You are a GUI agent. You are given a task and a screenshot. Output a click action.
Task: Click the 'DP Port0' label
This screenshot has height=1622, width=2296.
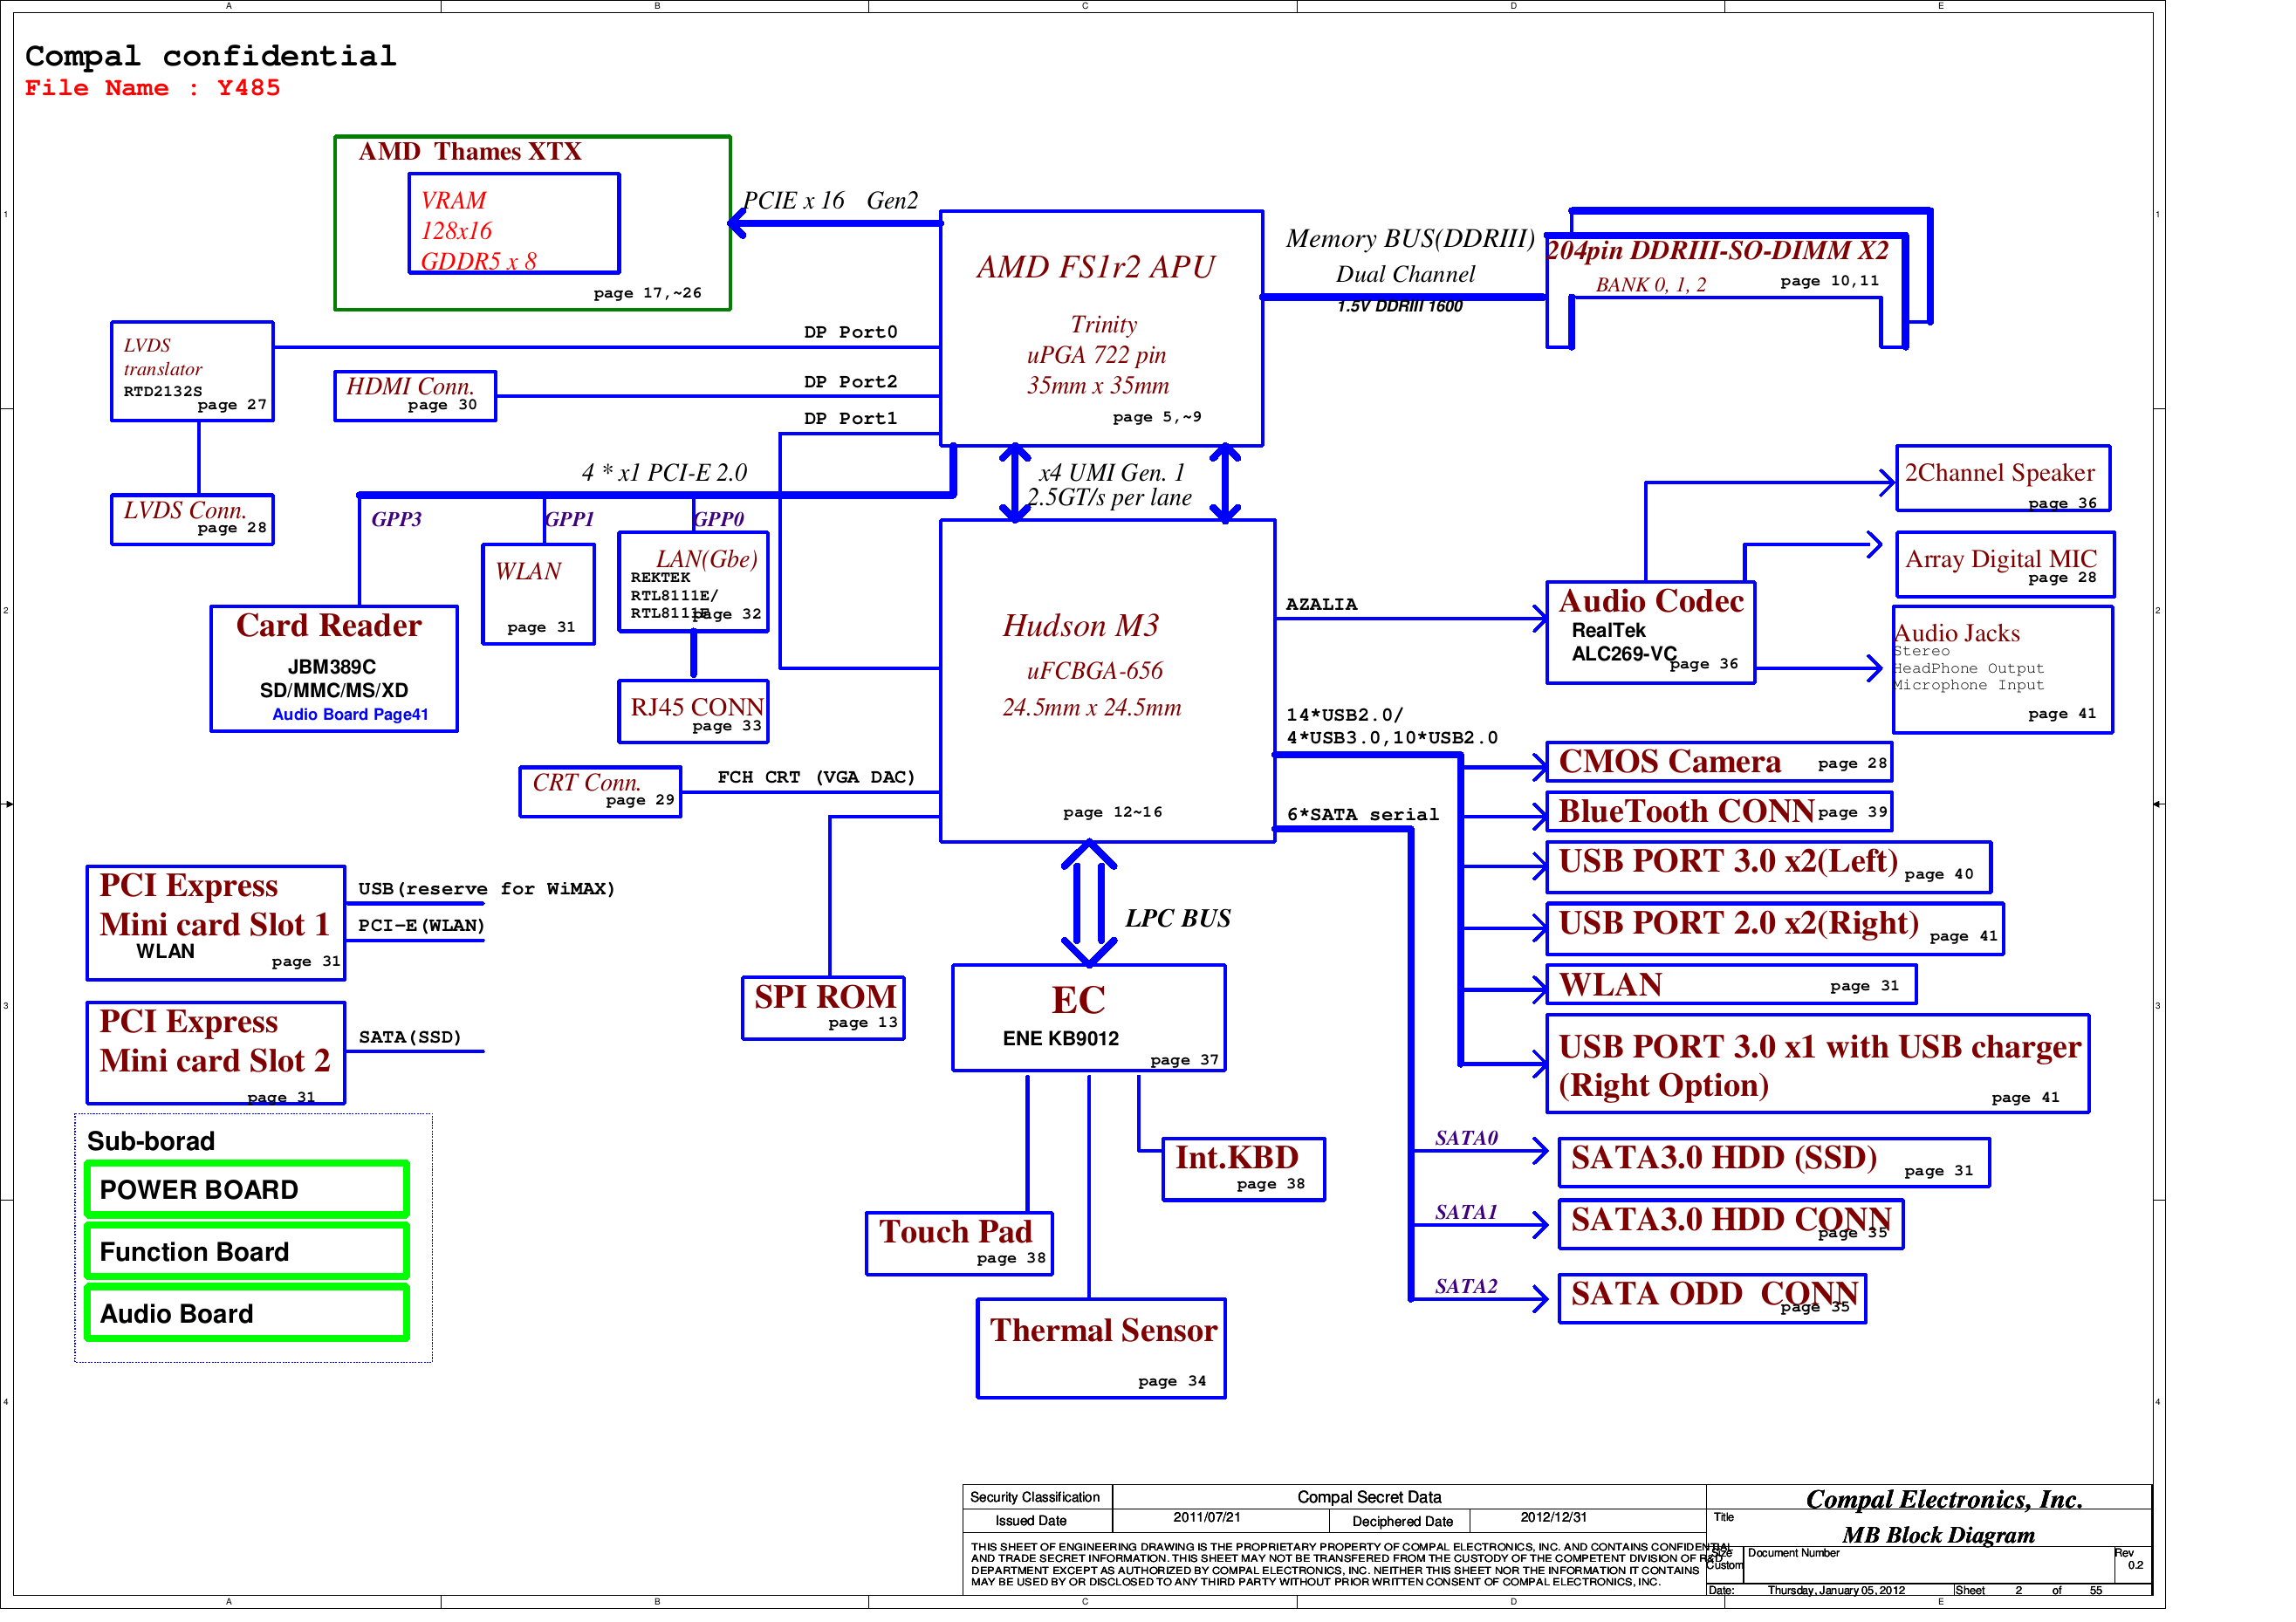point(851,333)
